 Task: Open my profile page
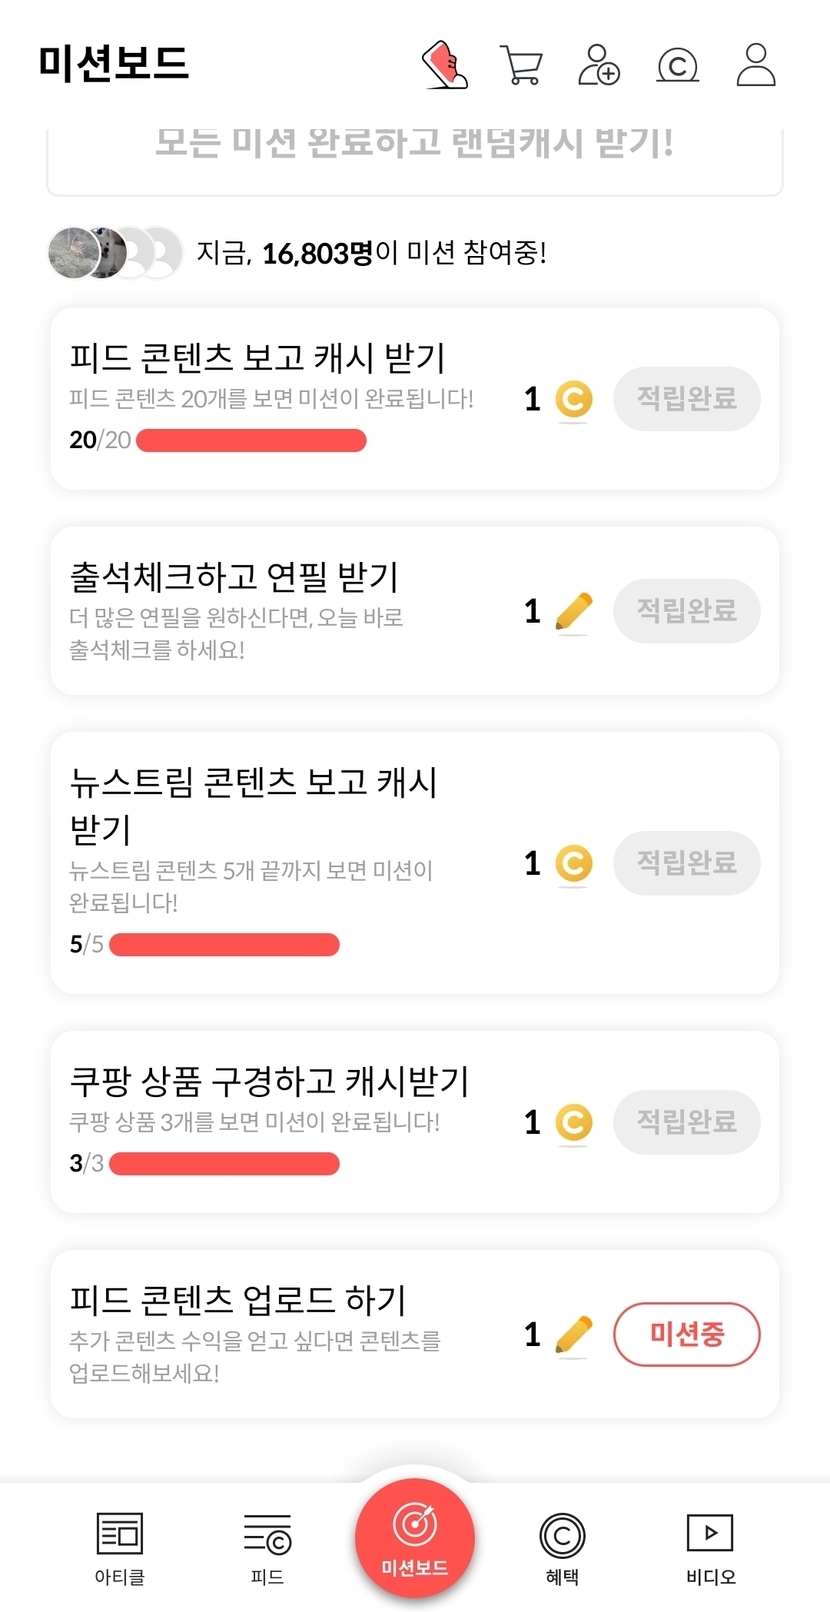coord(756,65)
